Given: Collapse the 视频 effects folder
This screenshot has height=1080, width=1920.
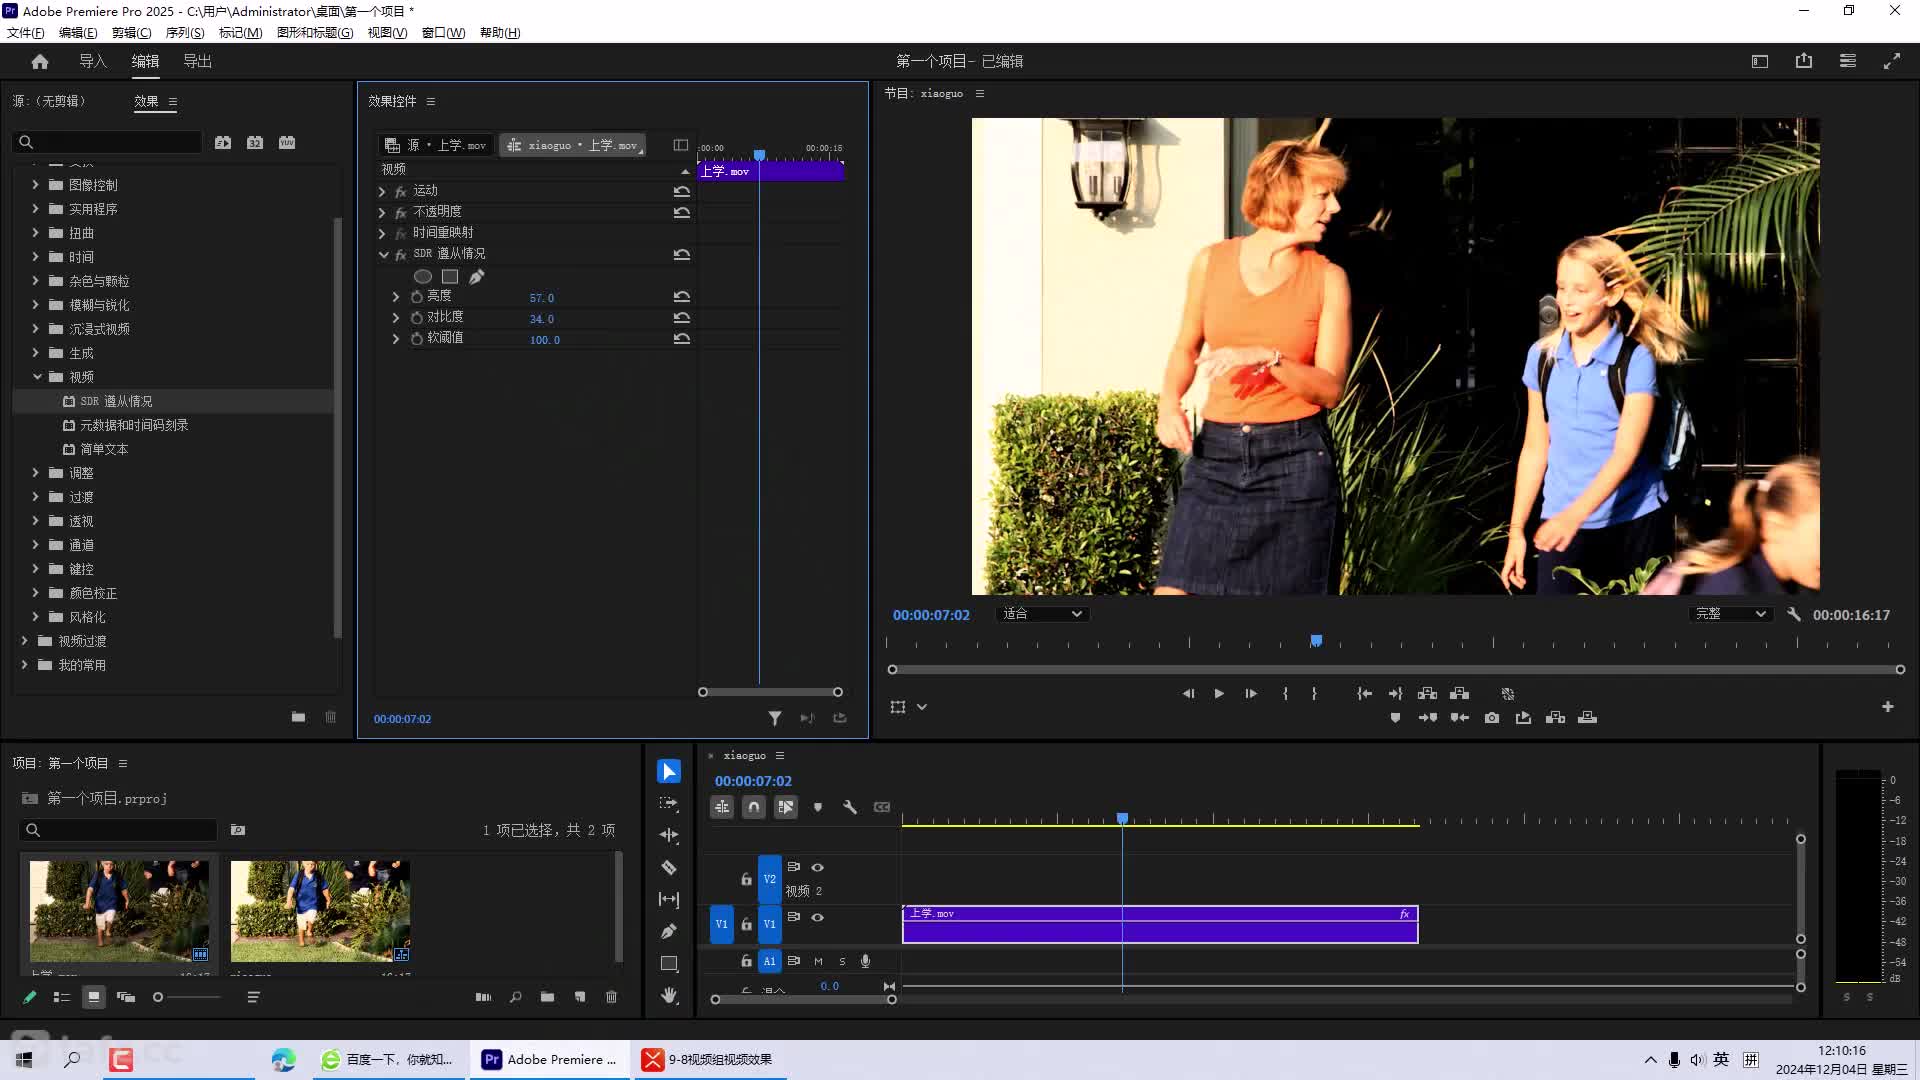Looking at the screenshot, I should pyautogui.click(x=37, y=377).
